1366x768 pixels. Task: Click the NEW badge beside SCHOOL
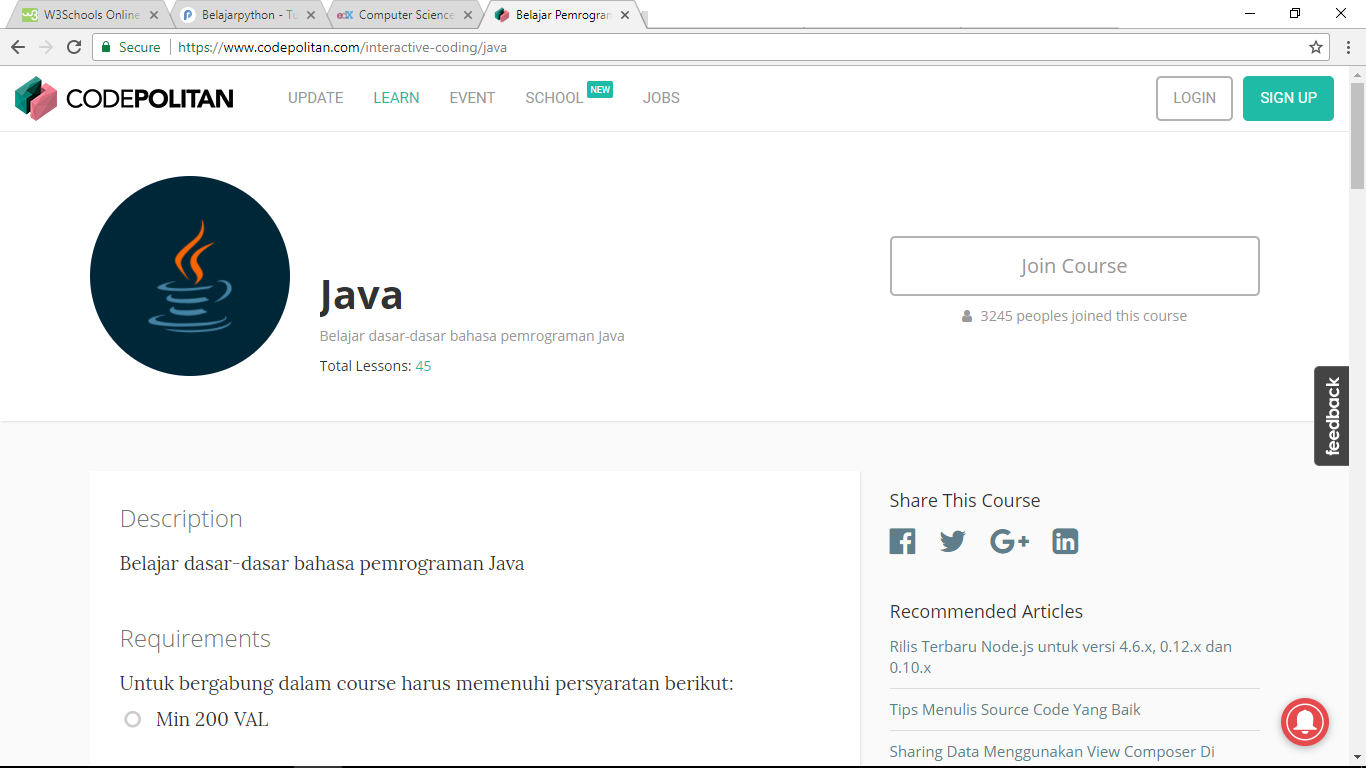600,89
